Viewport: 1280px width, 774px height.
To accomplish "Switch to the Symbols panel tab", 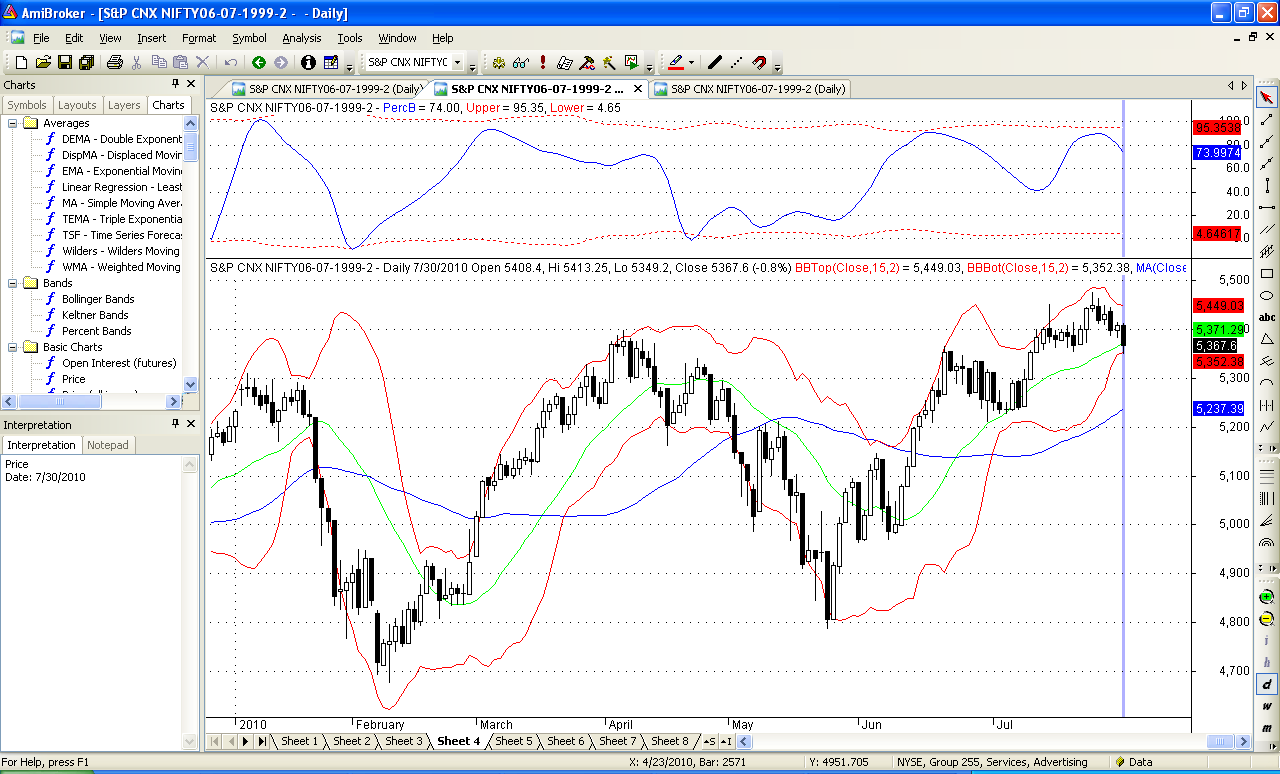I will (x=27, y=105).
